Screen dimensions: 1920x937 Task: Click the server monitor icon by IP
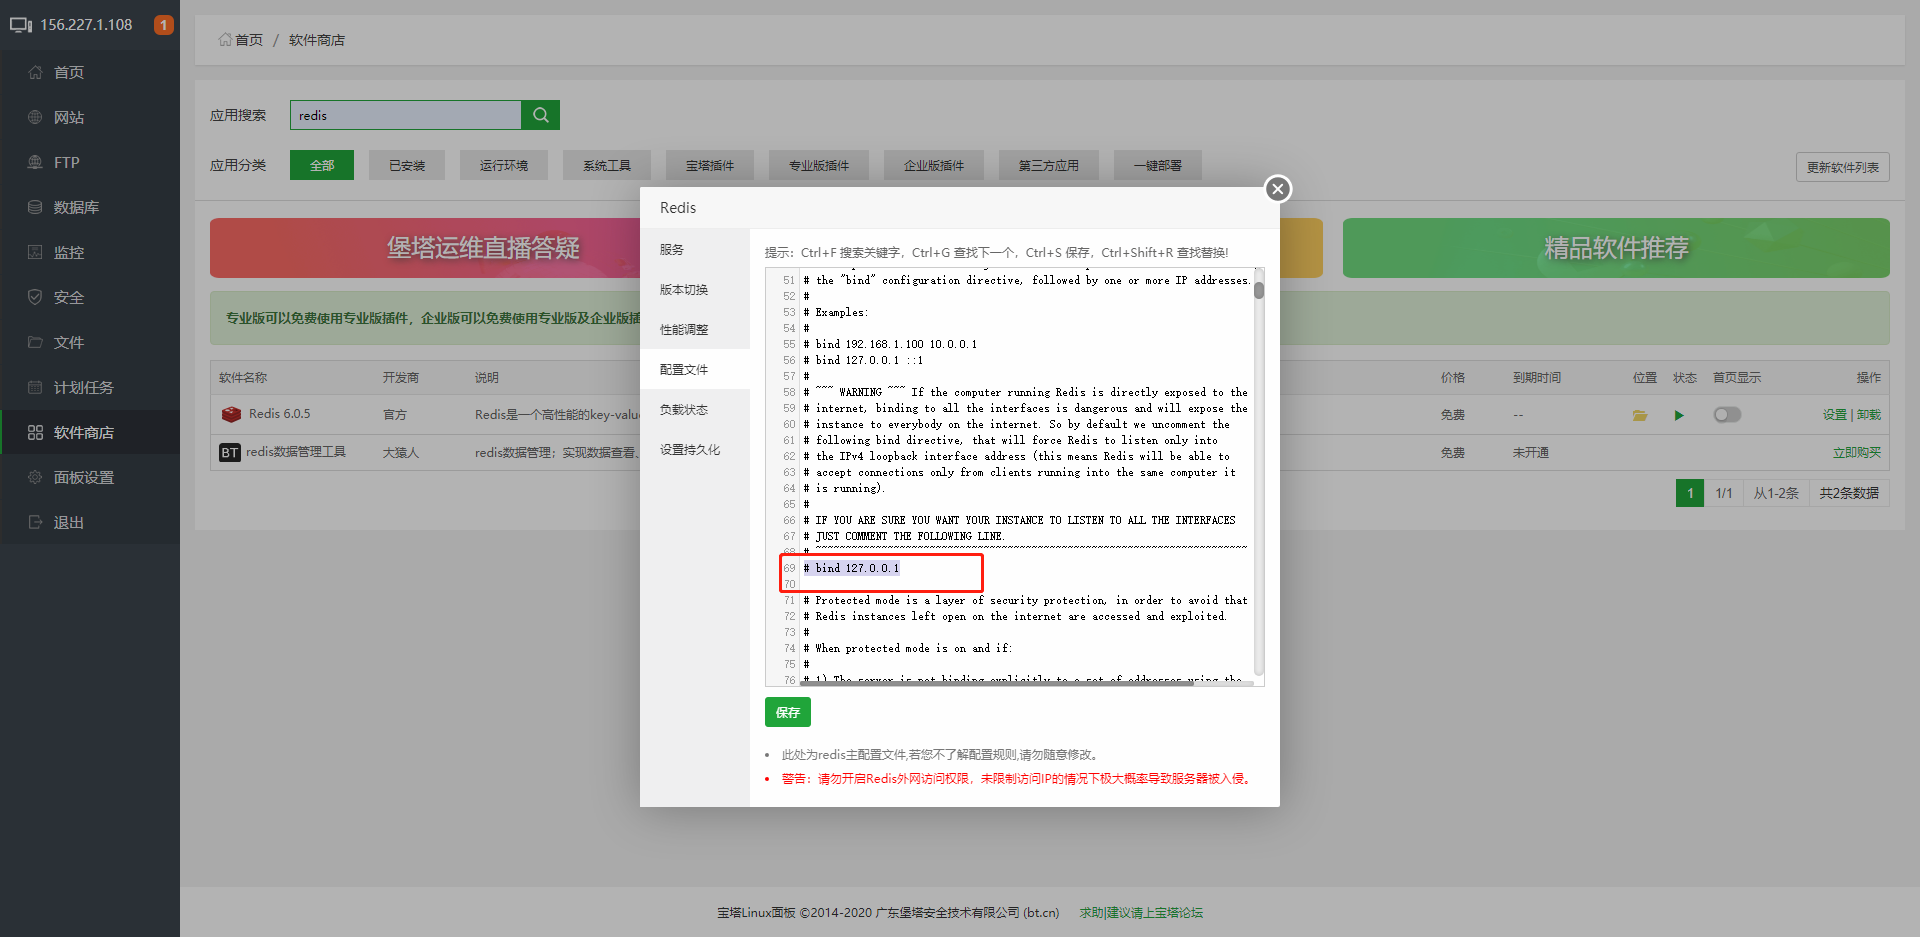coord(21,25)
